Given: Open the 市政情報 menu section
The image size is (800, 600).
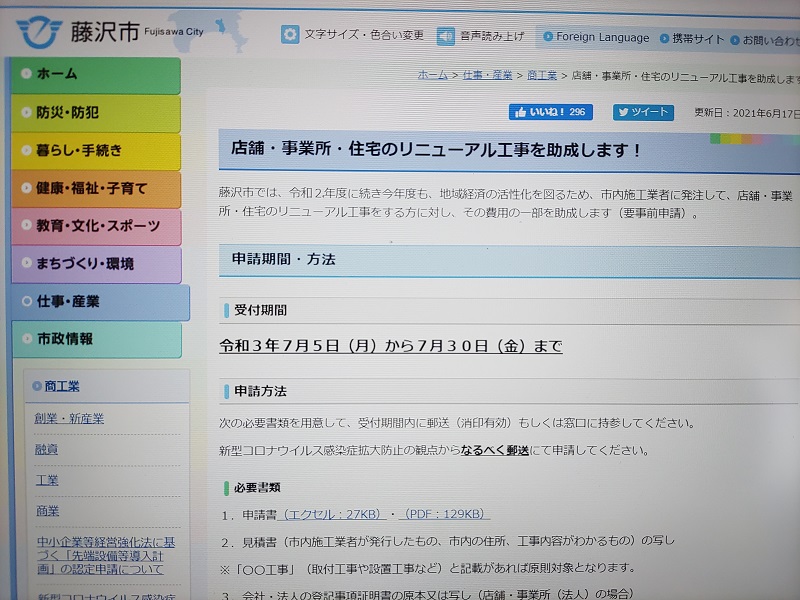Looking at the screenshot, I should [x=96, y=339].
